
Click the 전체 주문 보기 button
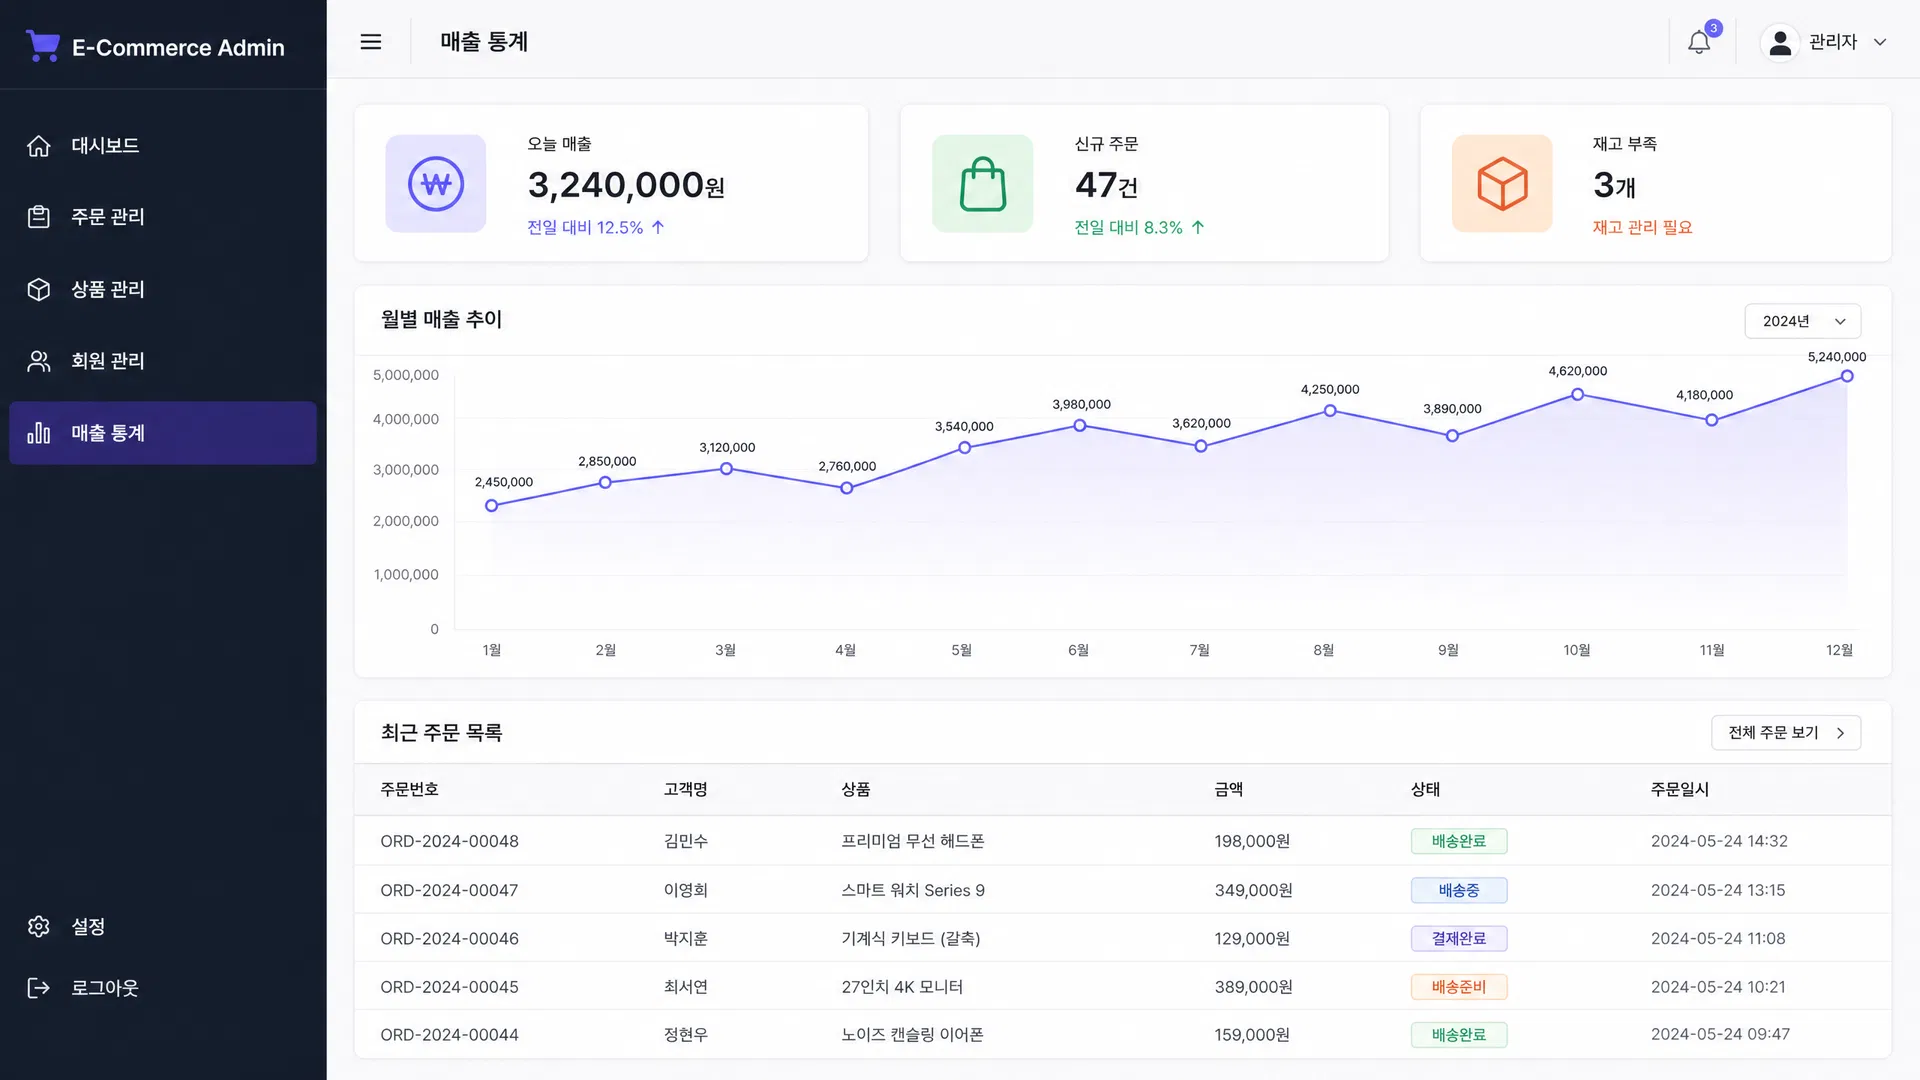[x=1786, y=733]
